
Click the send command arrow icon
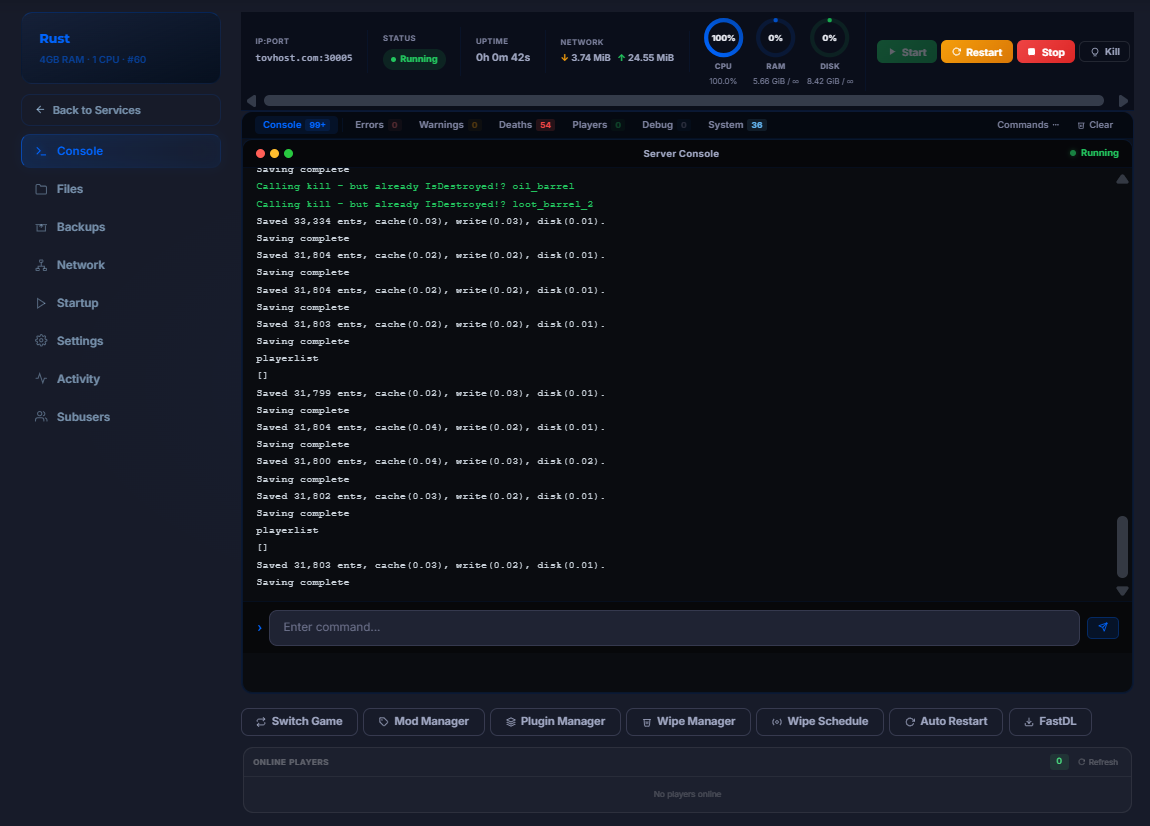[1102, 628]
